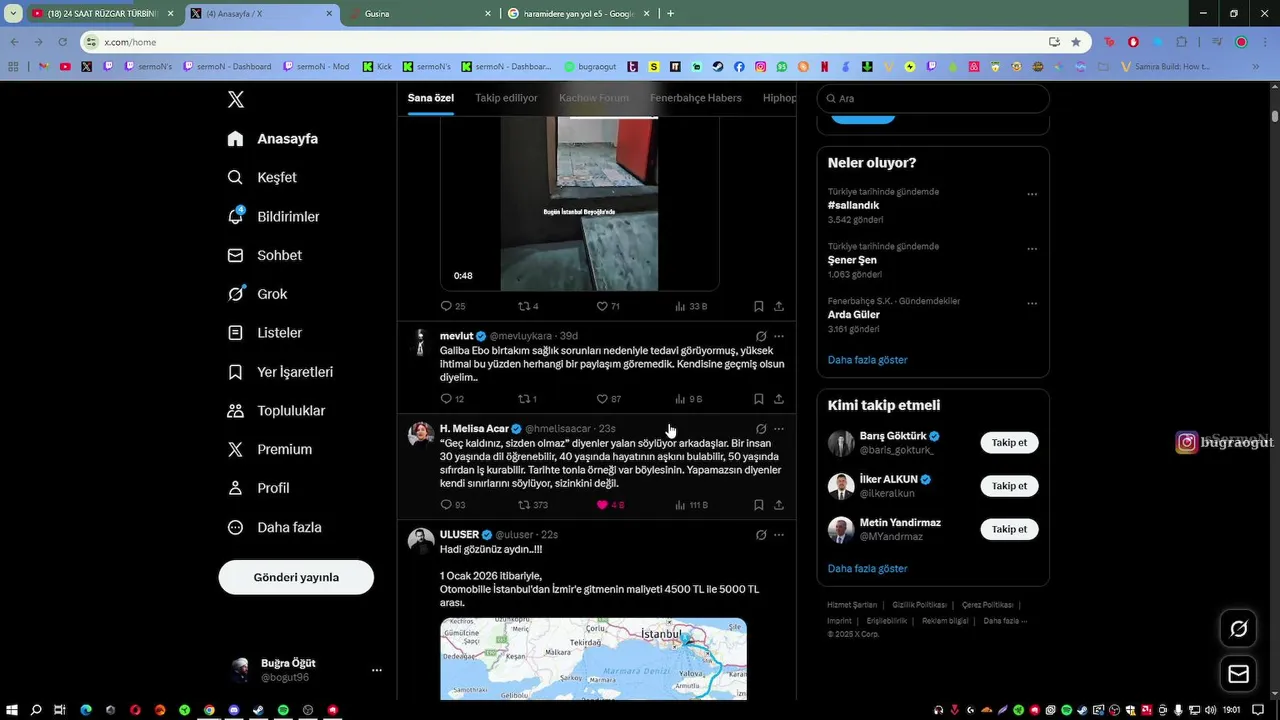Expand Daha fazla menu in sidebar

click(274, 527)
